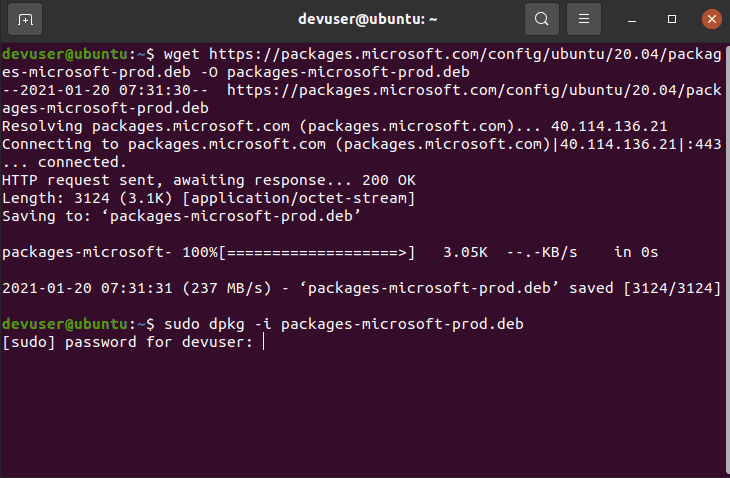Click the download progress bar at 100%
The width and height of the screenshot is (730, 478).
[x=316, y=252]
